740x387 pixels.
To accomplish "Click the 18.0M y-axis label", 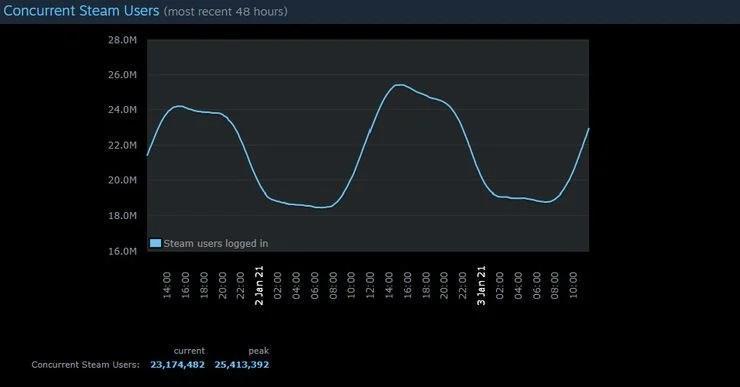I will pyautogui.click(x=122, y=216).
